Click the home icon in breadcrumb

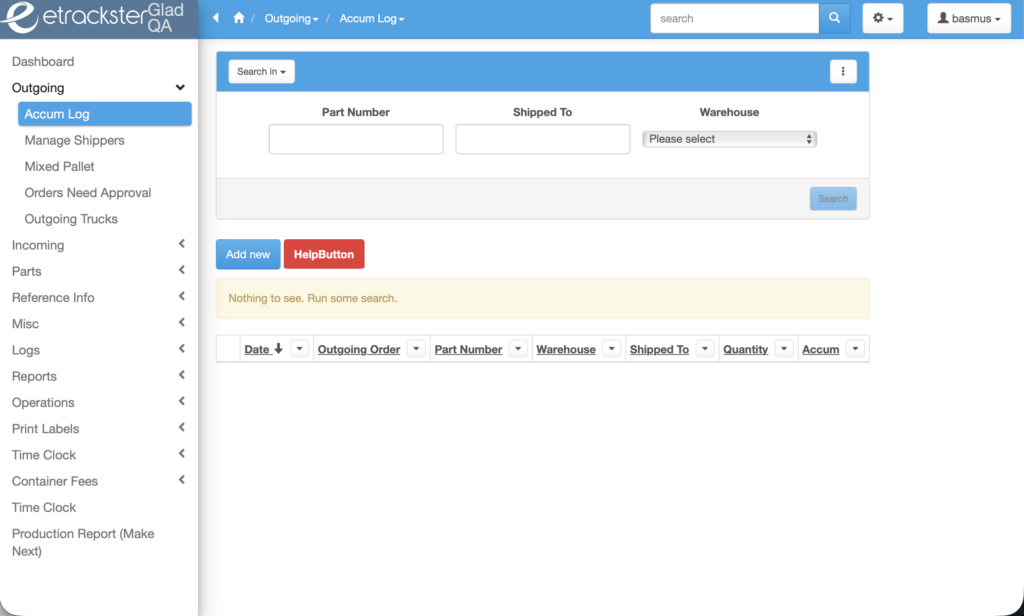[x=238, y=18]
